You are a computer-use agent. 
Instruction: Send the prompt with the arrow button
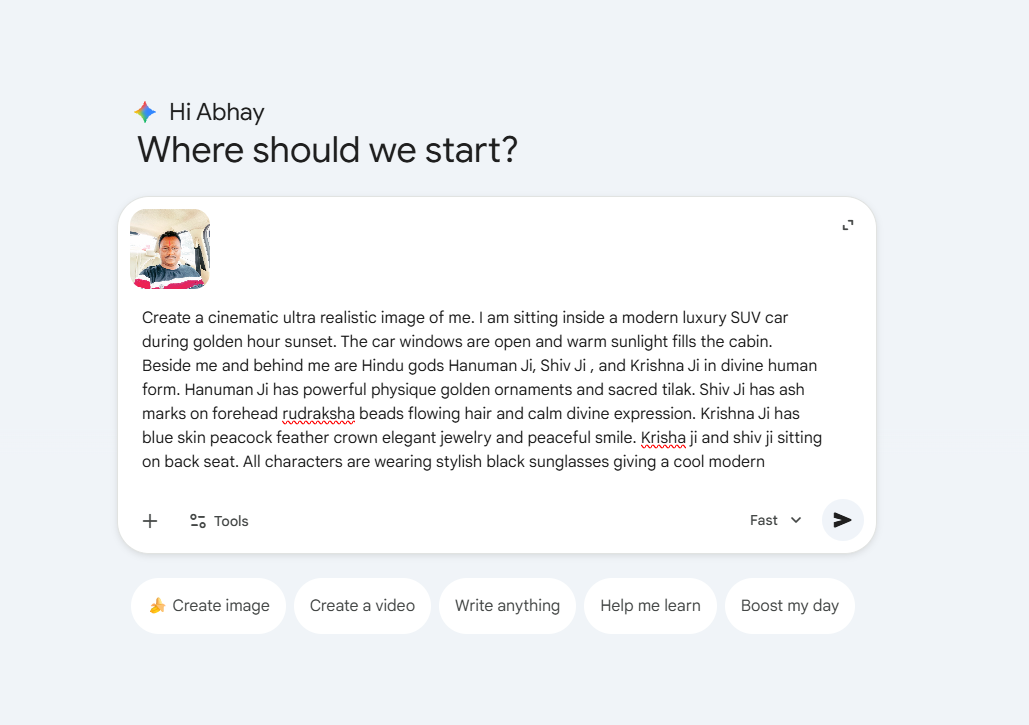842,520
